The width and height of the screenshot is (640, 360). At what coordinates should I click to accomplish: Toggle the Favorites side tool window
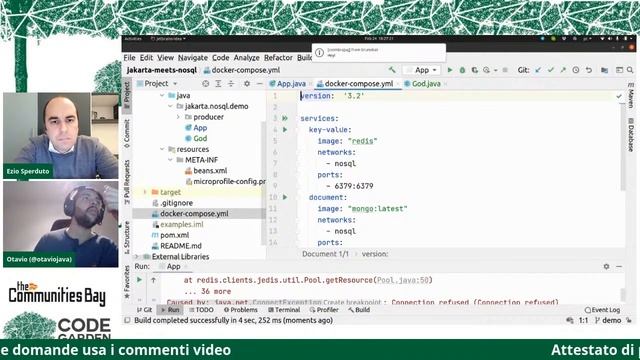click(127, 282)
